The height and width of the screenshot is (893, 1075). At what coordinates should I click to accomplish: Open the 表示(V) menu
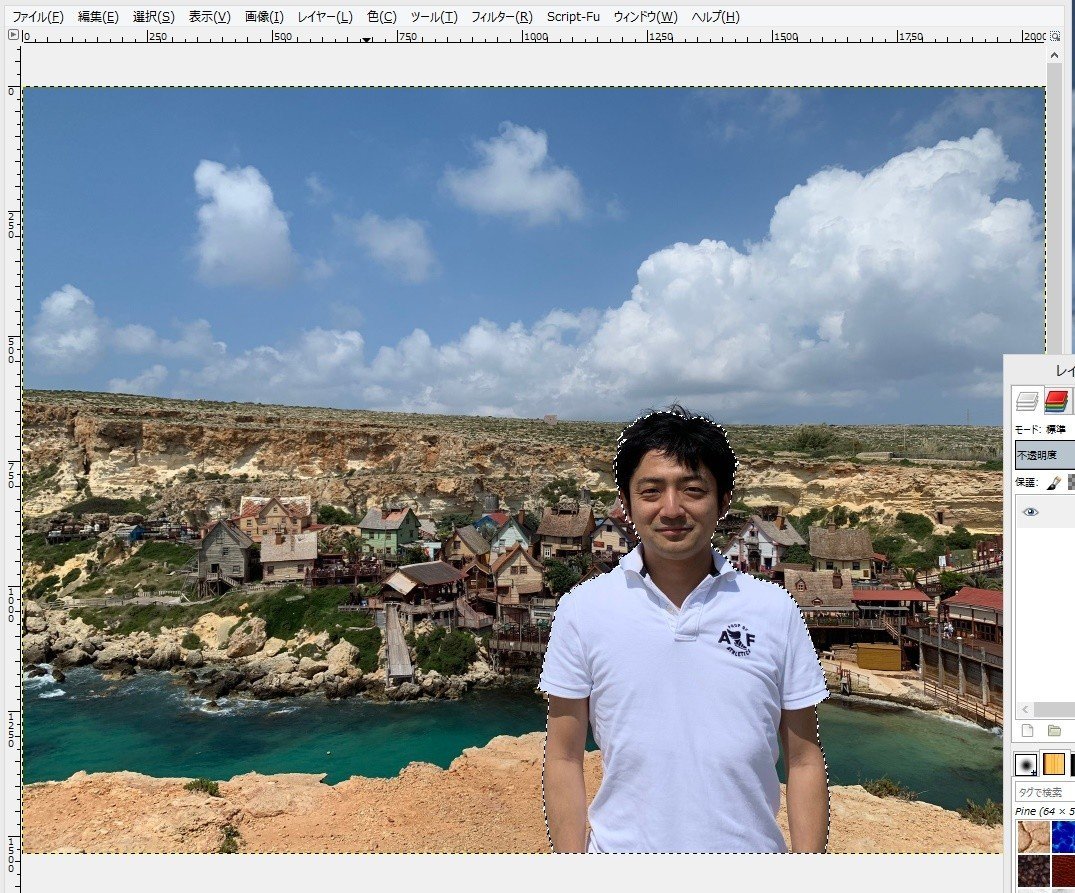[209, 16]
